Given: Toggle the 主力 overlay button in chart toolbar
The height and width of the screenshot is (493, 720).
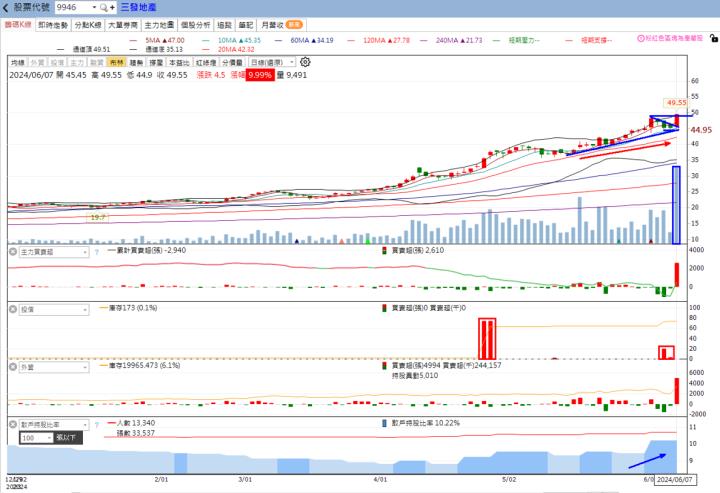Looking at the screenshot, I should coord(77,62).
